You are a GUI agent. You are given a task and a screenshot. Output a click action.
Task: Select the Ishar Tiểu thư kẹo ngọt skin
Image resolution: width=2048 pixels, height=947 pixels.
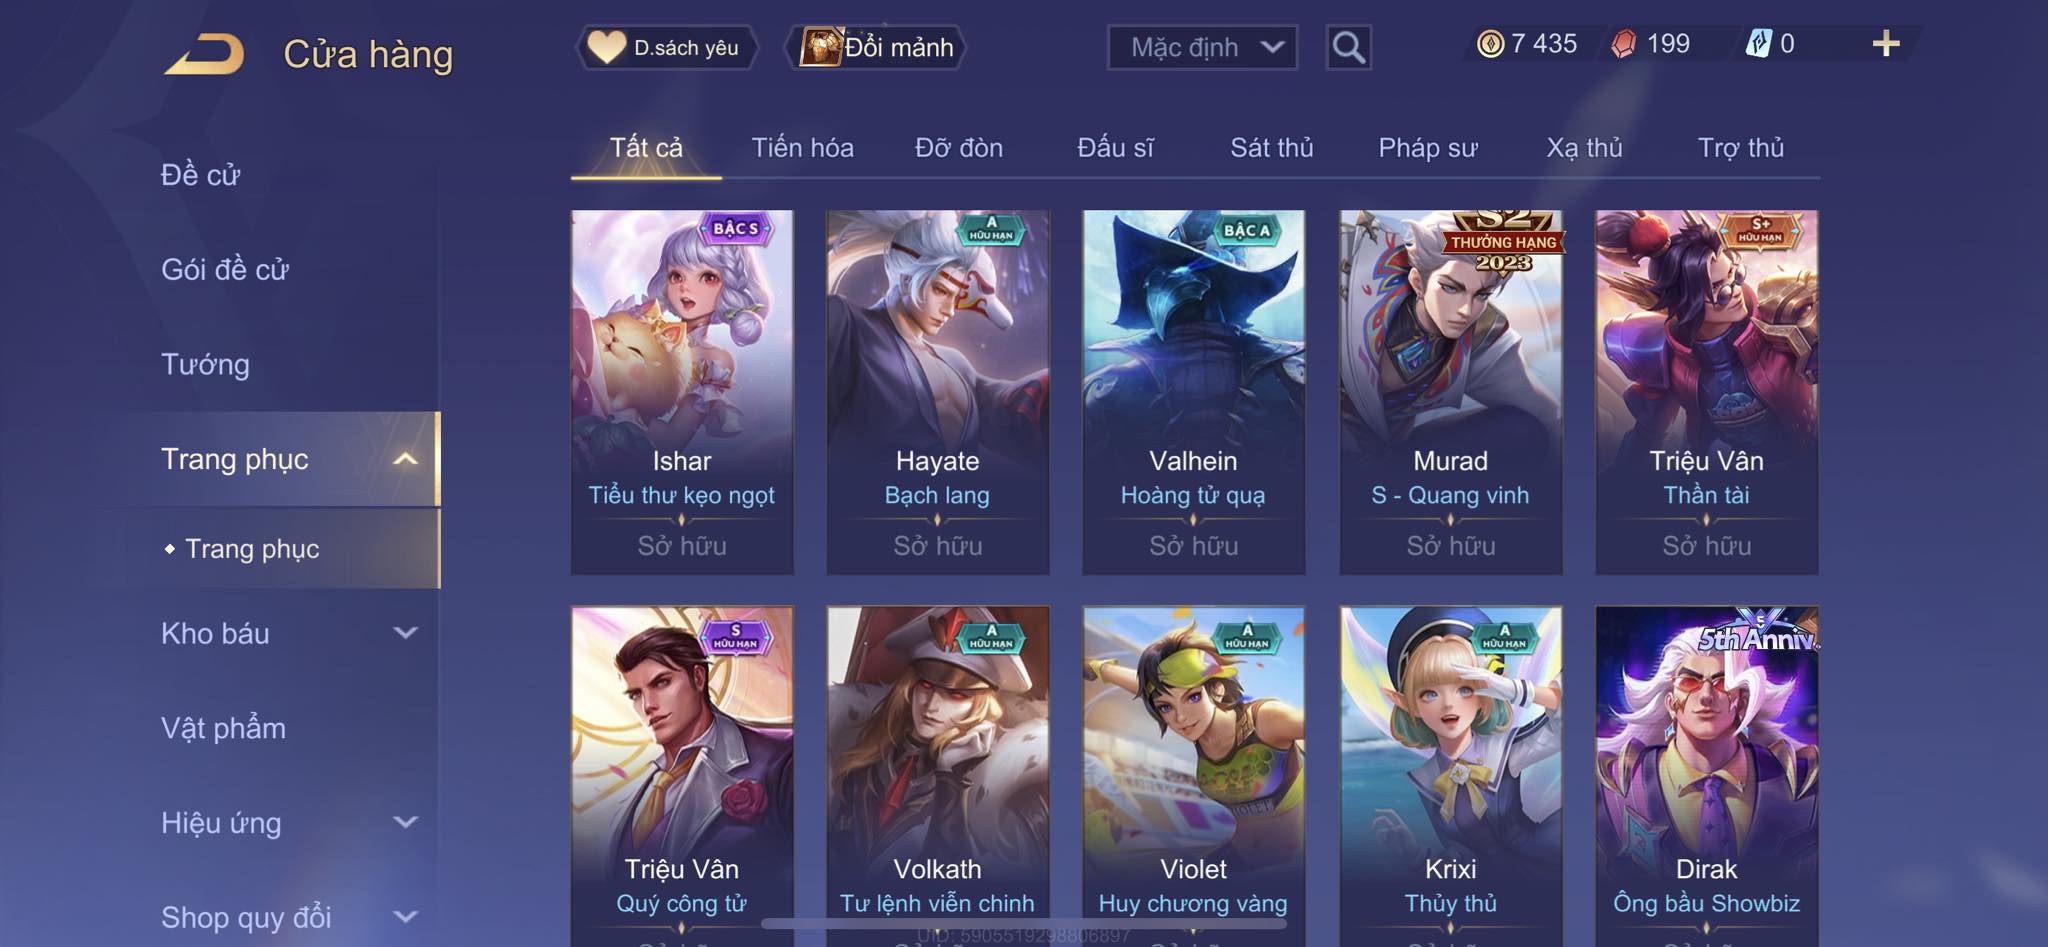tap(682, 392)
